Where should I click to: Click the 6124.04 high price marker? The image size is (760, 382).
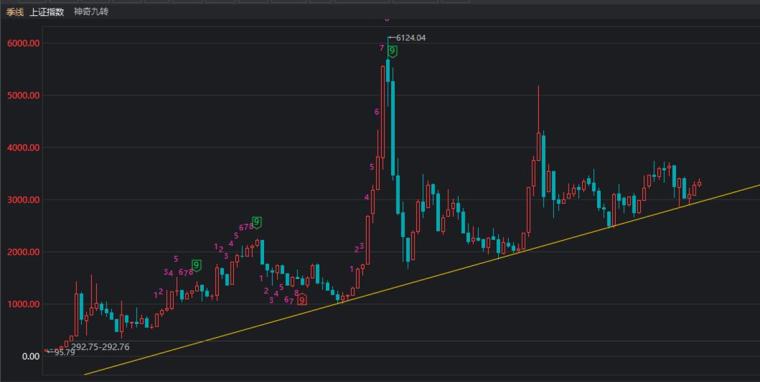tap(411, 38)
